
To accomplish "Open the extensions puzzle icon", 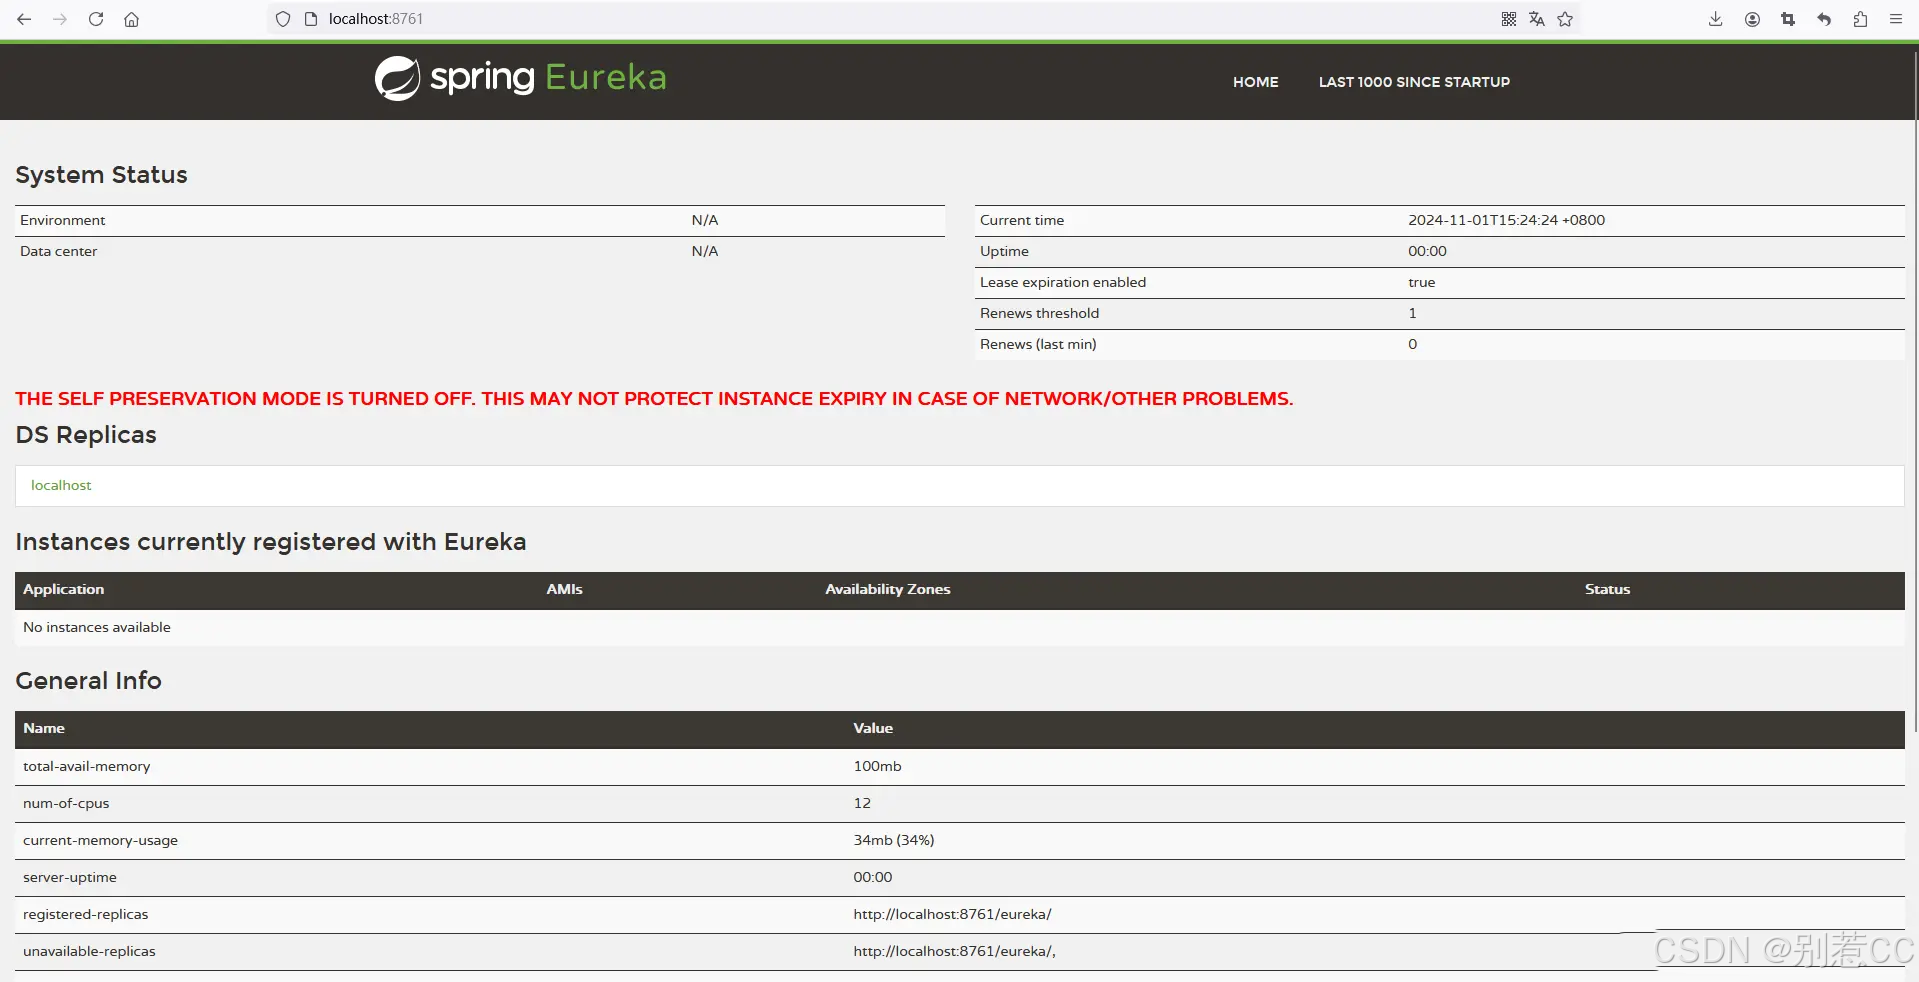I will 1860,19.
